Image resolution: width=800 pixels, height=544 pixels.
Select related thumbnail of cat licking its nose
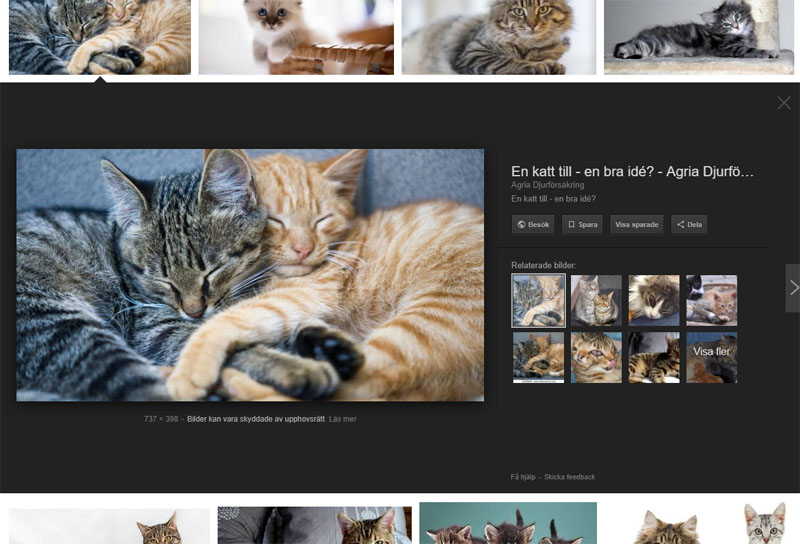596,358
